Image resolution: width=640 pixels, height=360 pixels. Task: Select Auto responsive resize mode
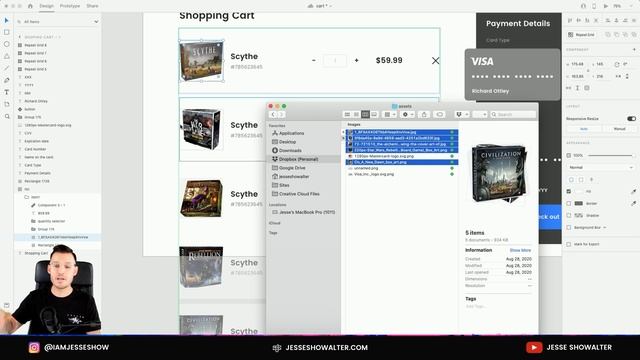click(584, 129)
